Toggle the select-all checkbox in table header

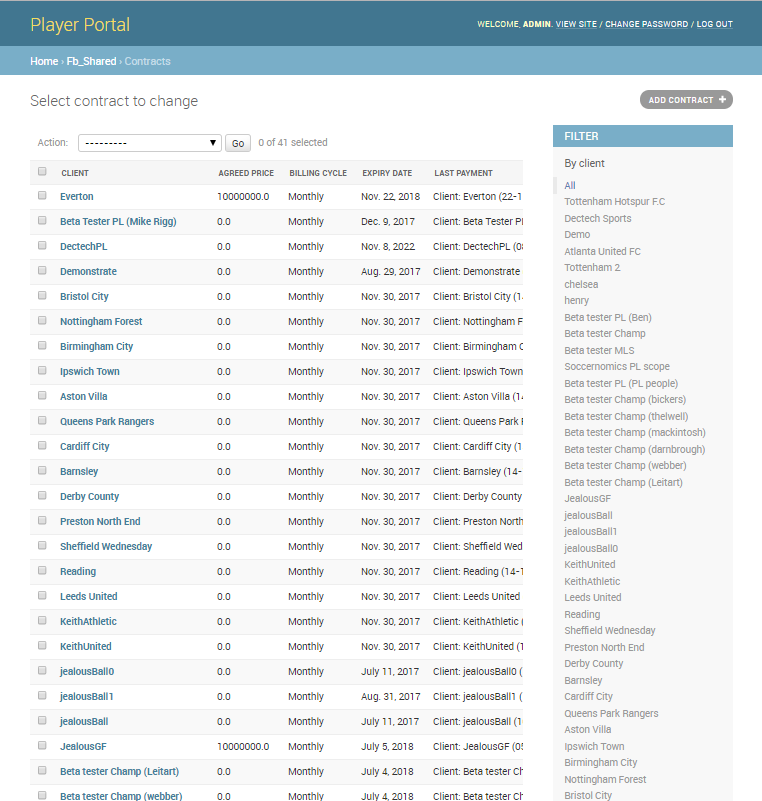(x=42, y=172)
